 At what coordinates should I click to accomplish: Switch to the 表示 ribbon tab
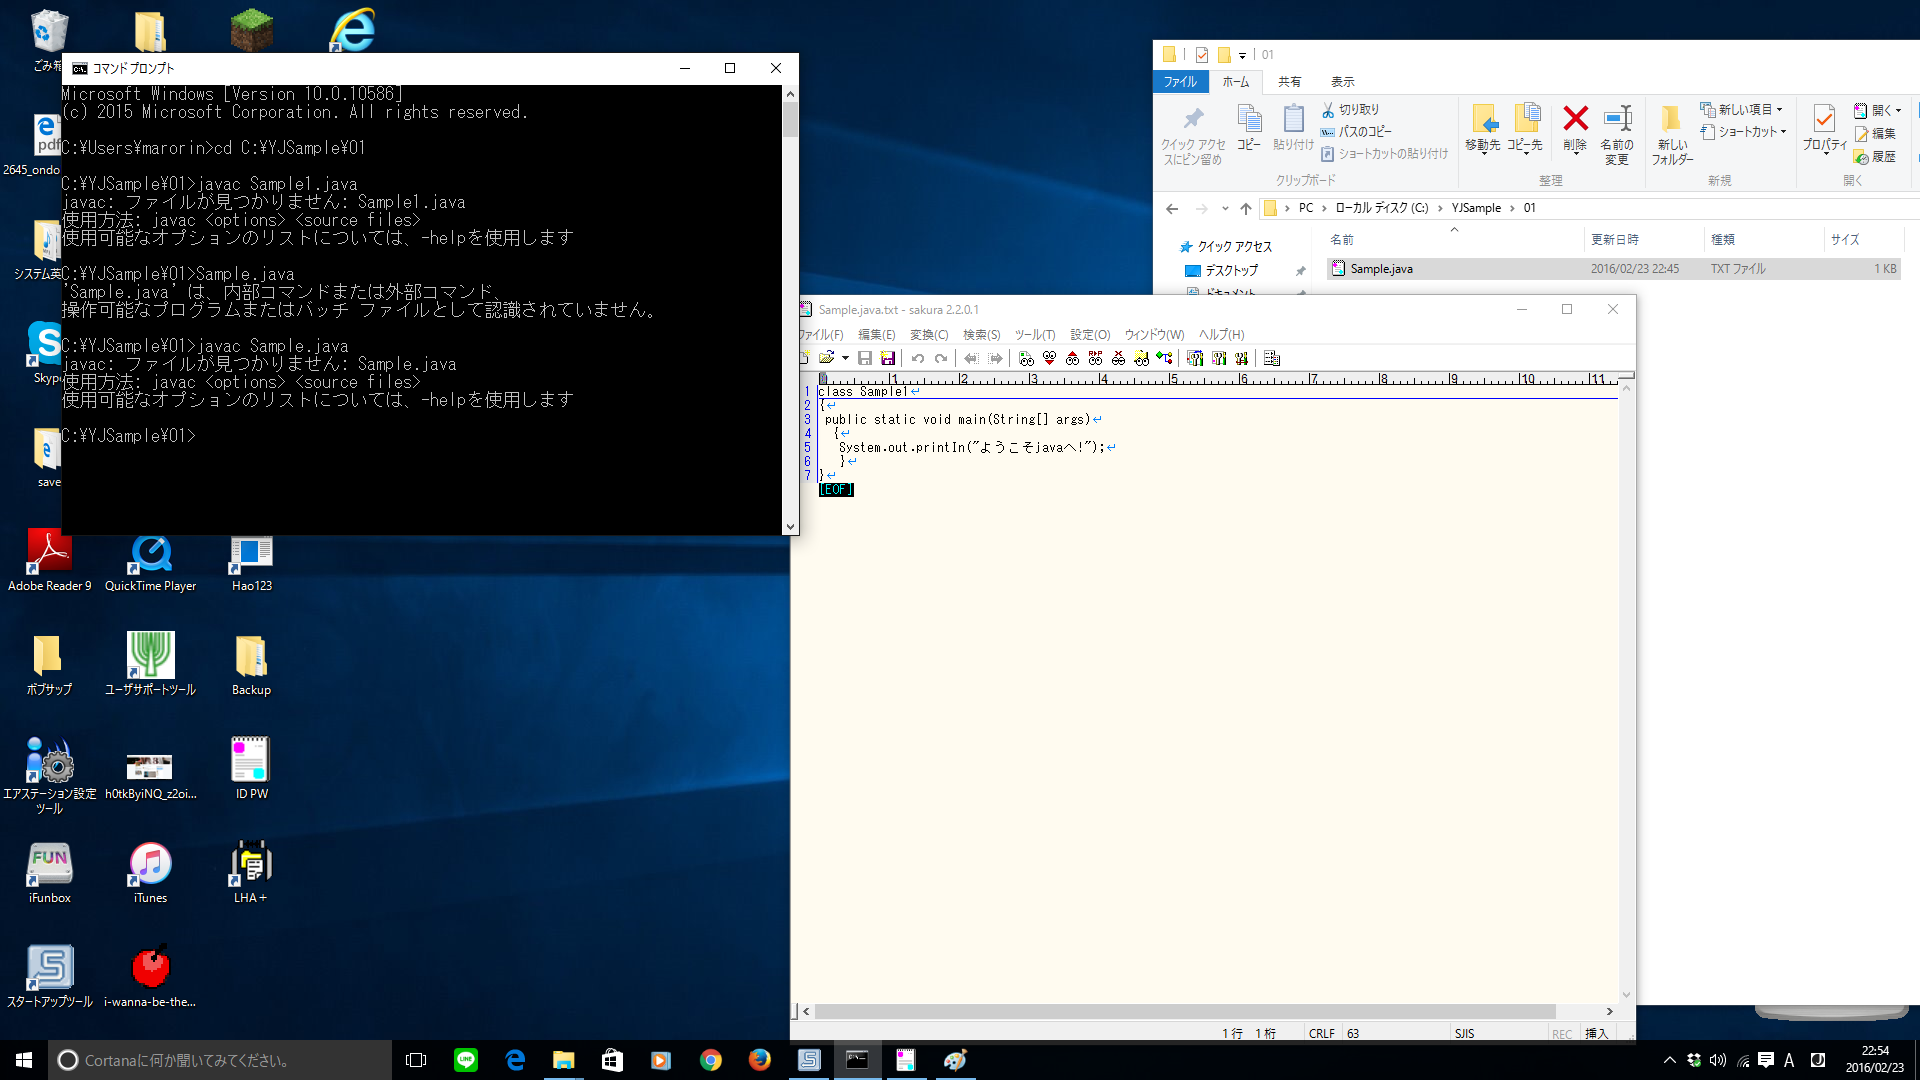coord(1342,82)
